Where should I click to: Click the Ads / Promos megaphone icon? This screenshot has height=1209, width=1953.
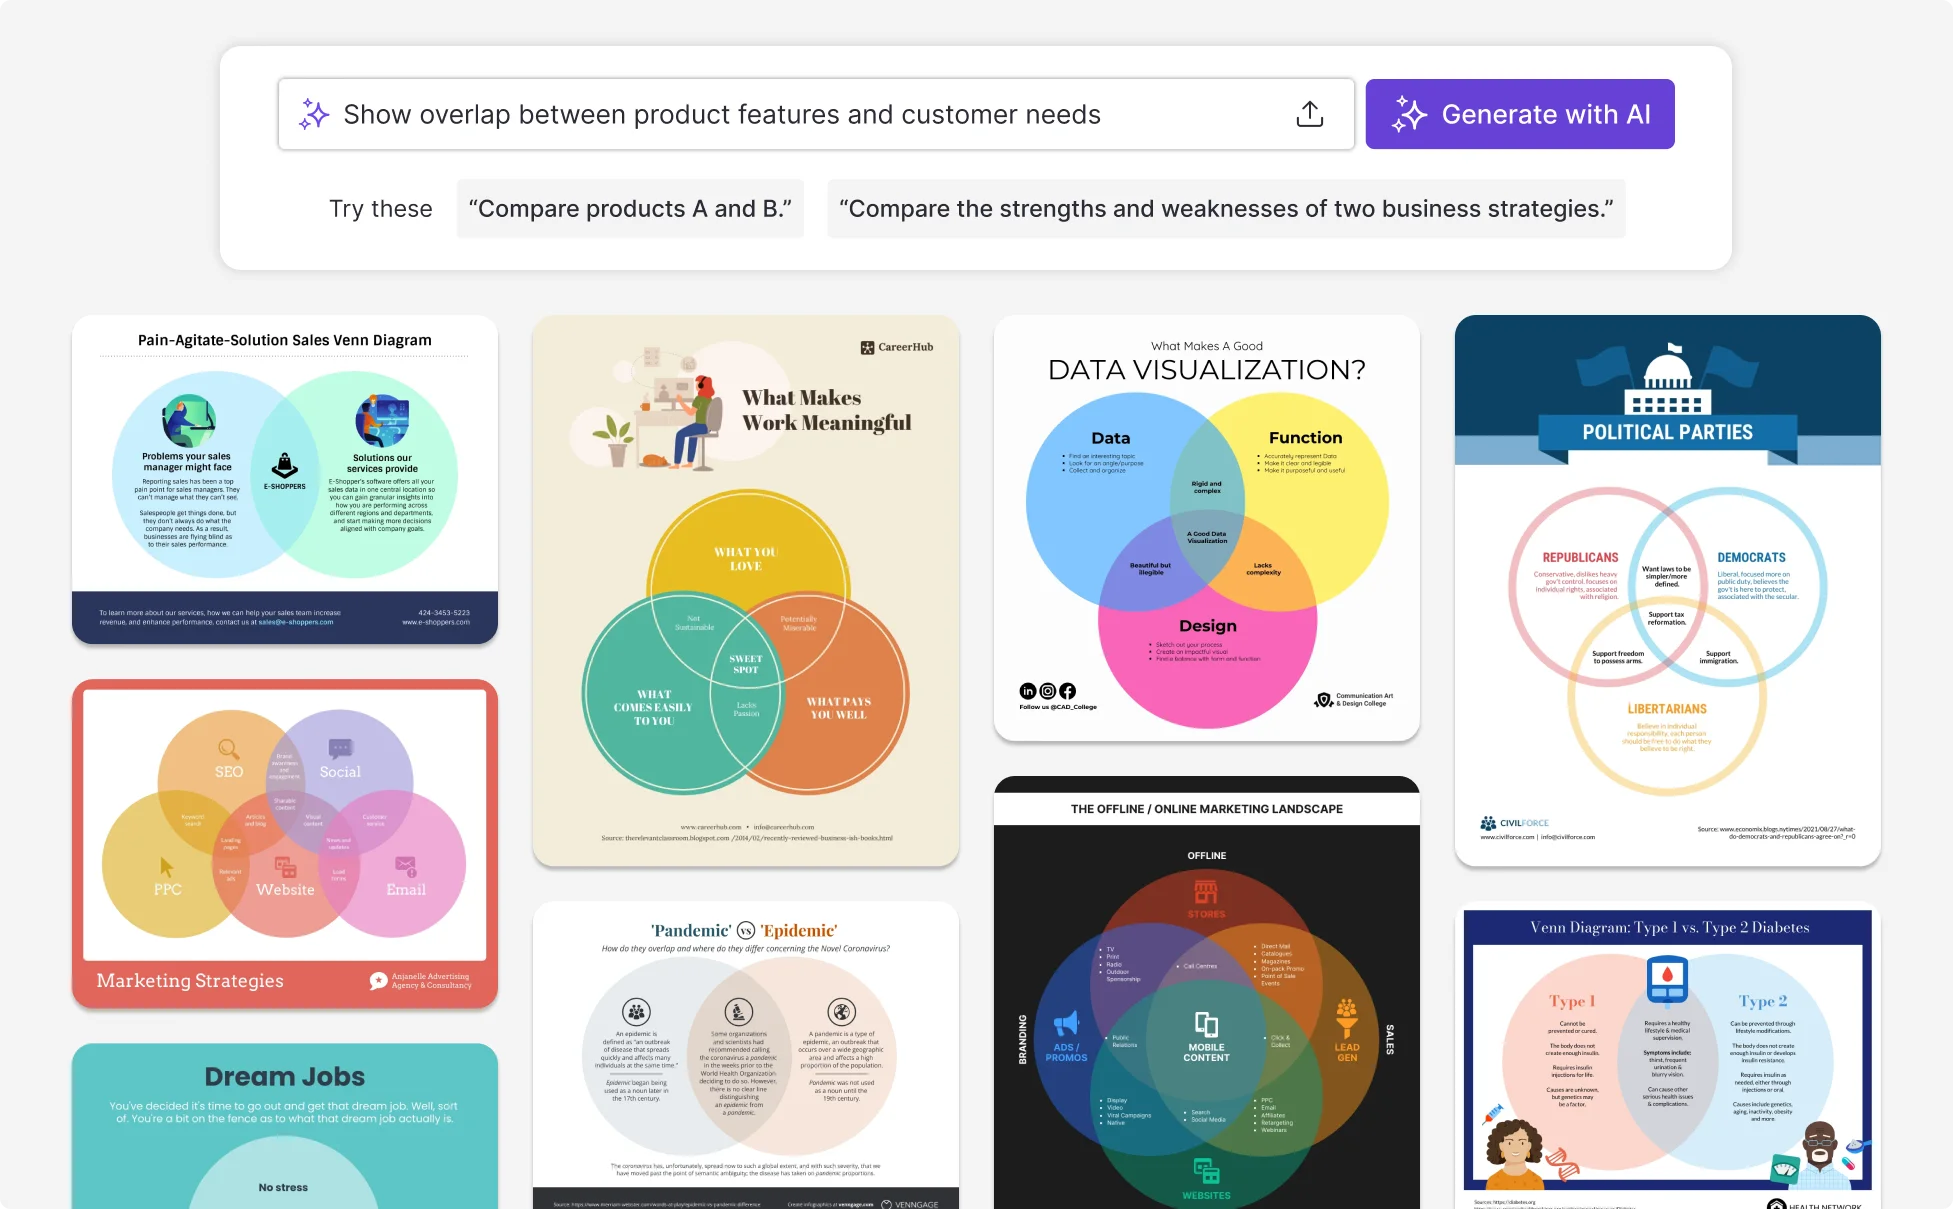point(1066,1024)
